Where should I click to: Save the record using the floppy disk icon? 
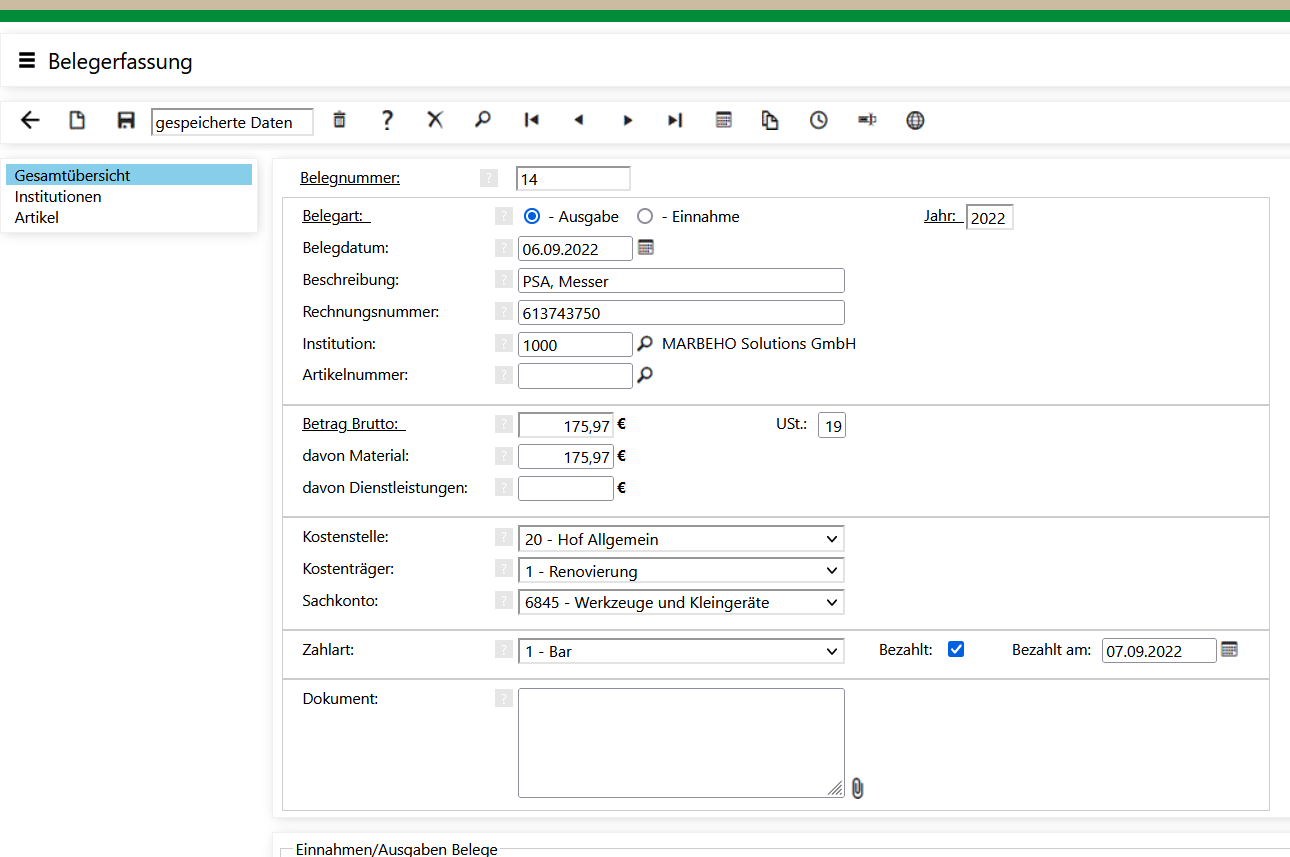126,121
